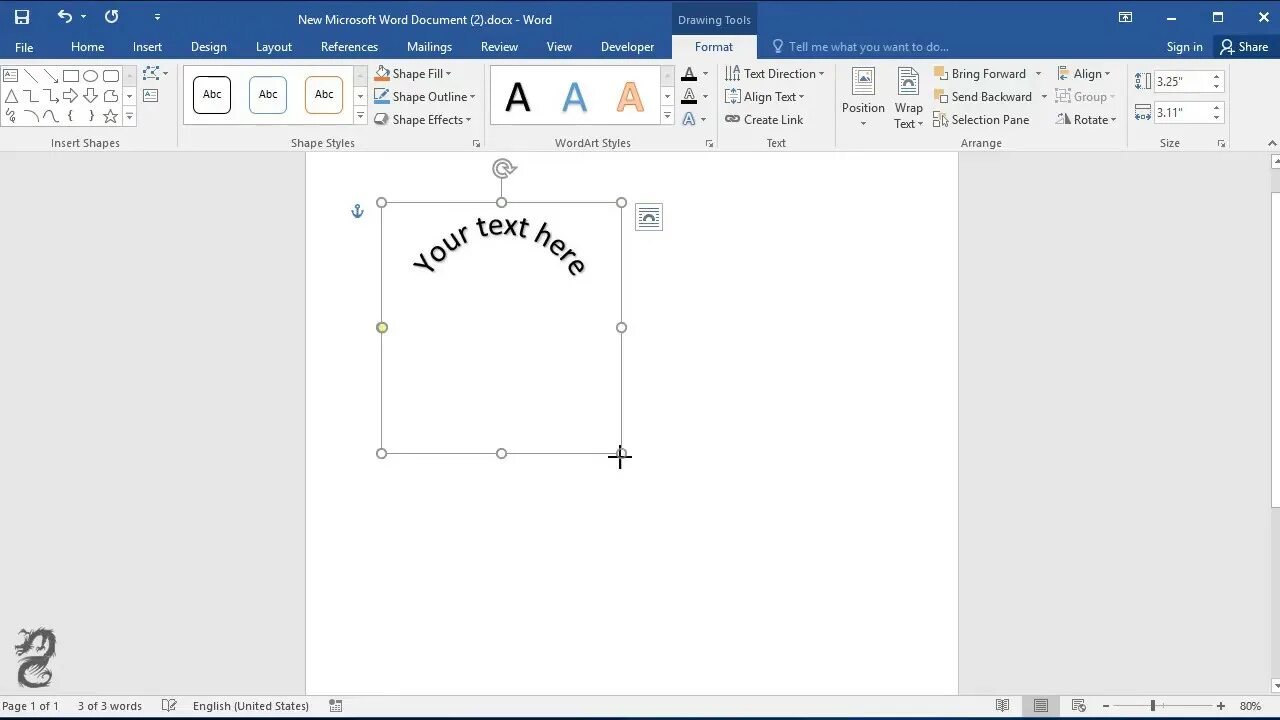Open the Rotate dropdown

(x=1086, y=120)
